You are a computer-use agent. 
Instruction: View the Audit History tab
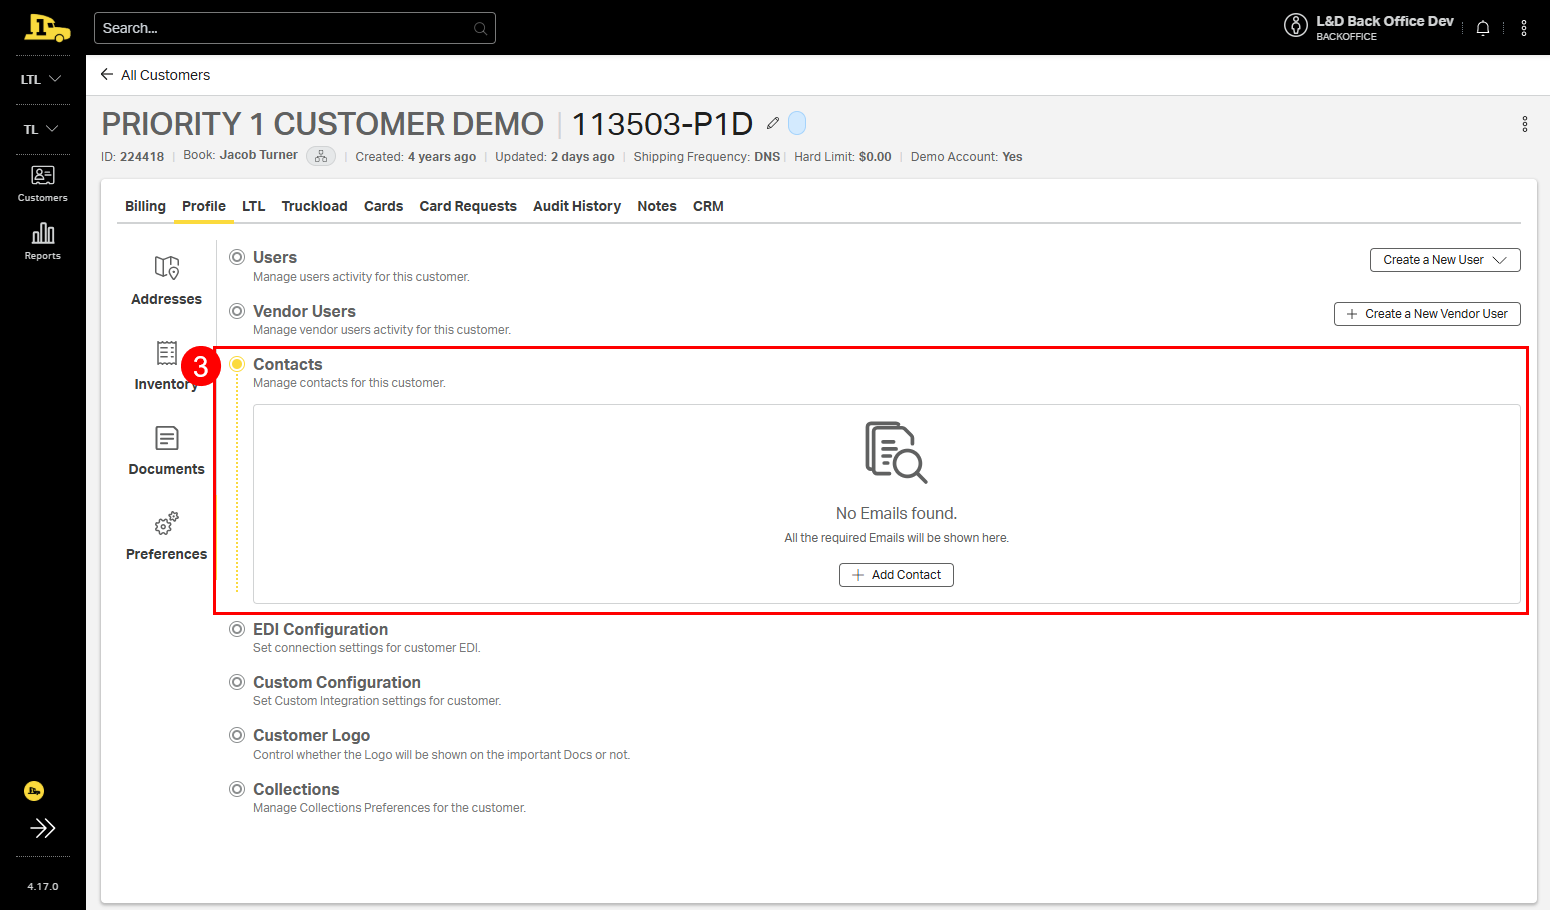[x=577, y=206]
